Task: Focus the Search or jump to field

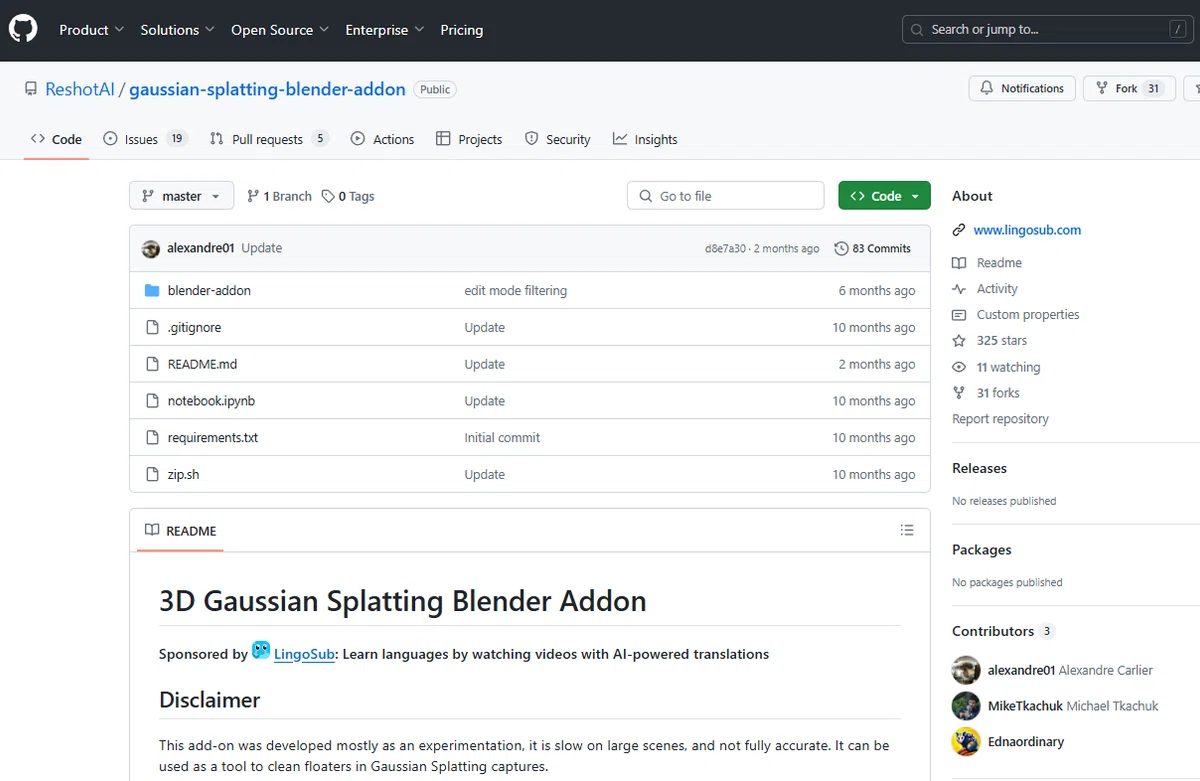Action: pyautogui.click(x=1050, y=30)
